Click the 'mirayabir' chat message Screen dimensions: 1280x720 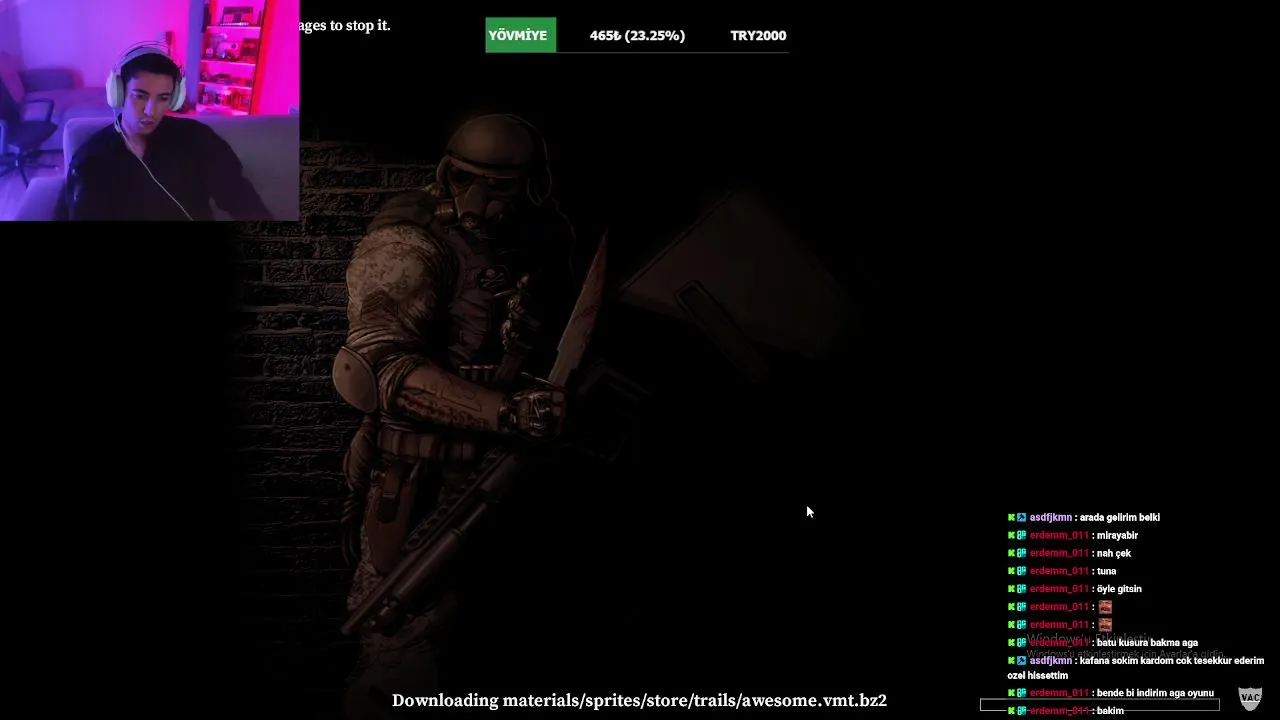pos(1117,535)
